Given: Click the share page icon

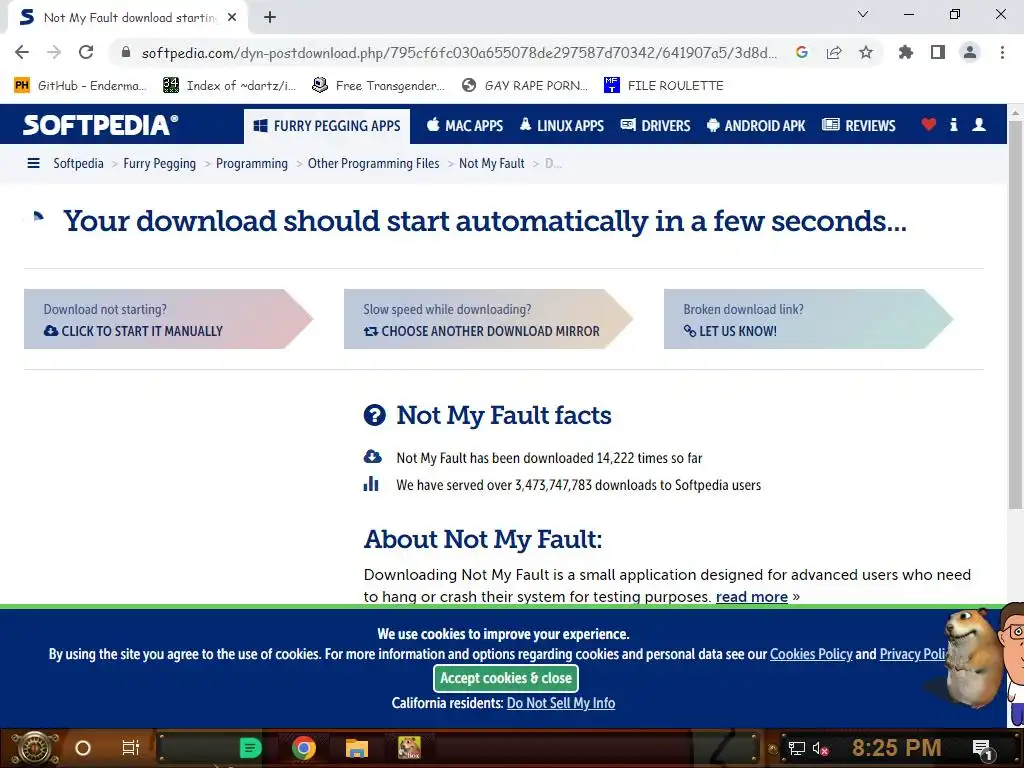Looking at the screenshot, I should [x=834, y=52].
